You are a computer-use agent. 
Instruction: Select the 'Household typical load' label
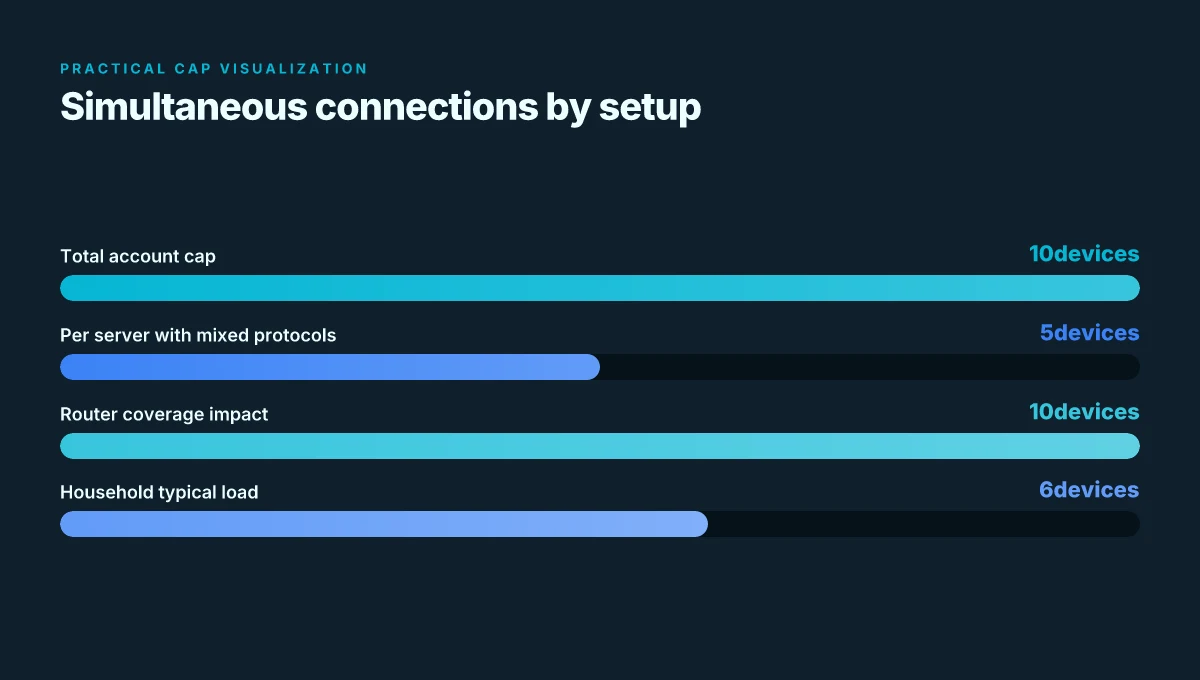pyautogui.click(x=159, y=492)
